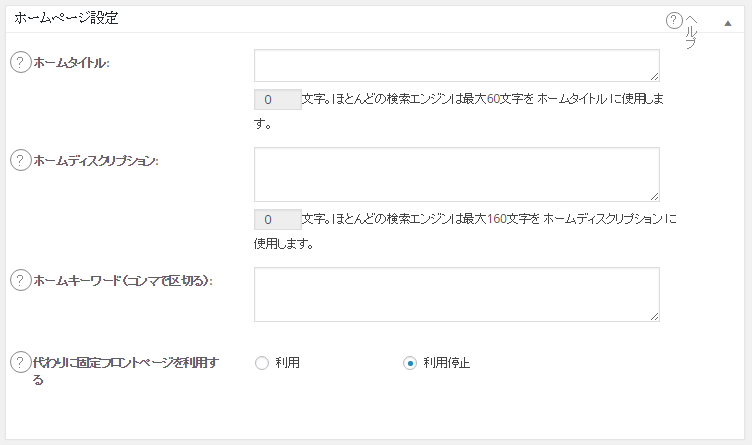
Task: Click the ホームタイトル: label
Action: (71, 63)
